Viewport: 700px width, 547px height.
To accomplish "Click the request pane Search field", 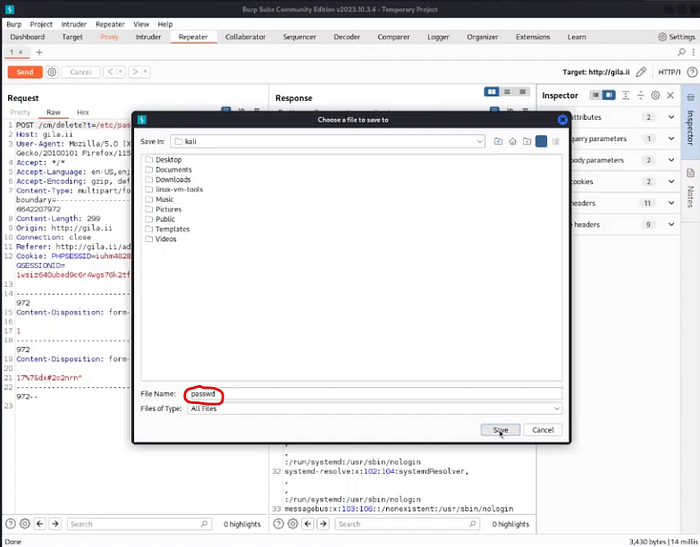I will (x=139, y=524).
